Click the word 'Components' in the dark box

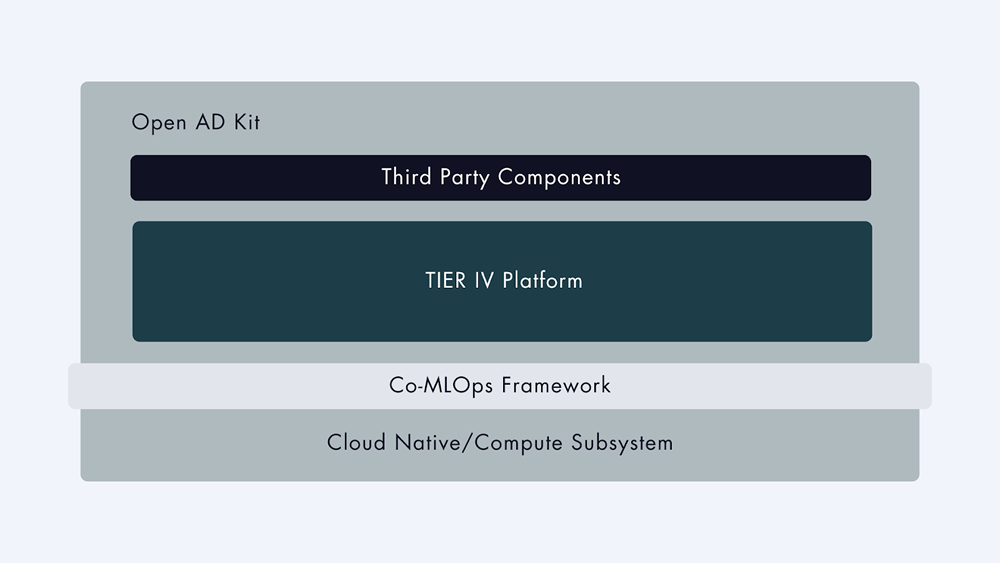559,177
